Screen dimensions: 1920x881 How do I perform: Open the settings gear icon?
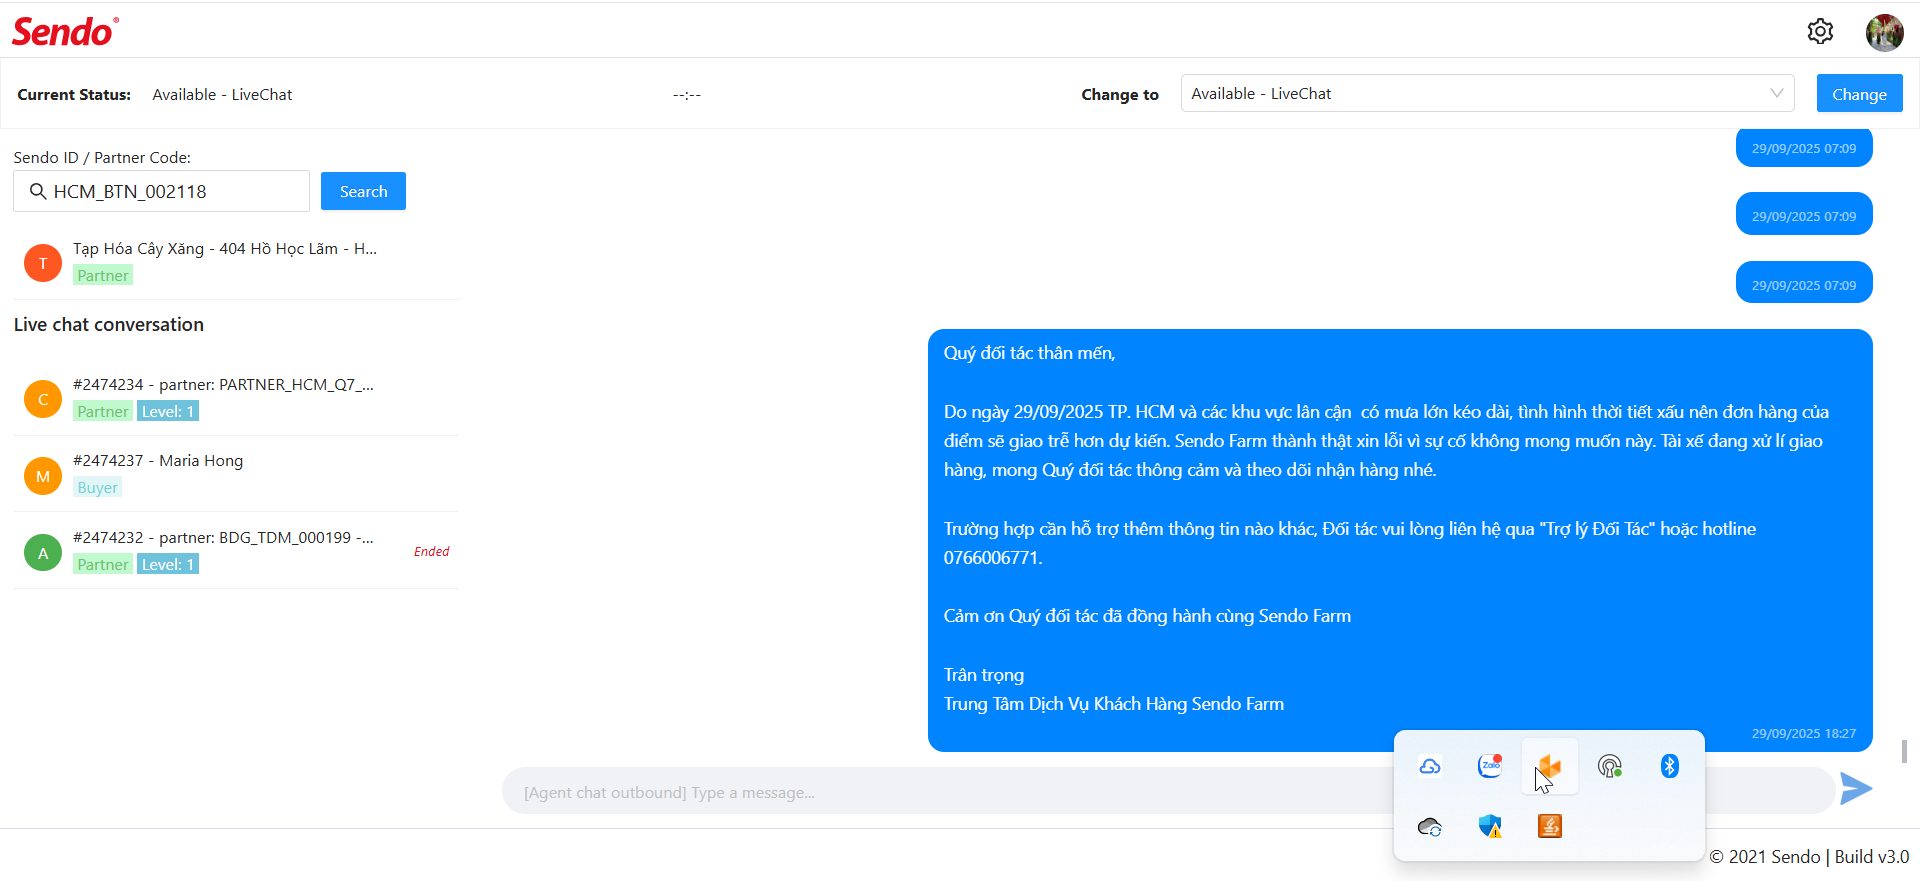point(1820,32)
